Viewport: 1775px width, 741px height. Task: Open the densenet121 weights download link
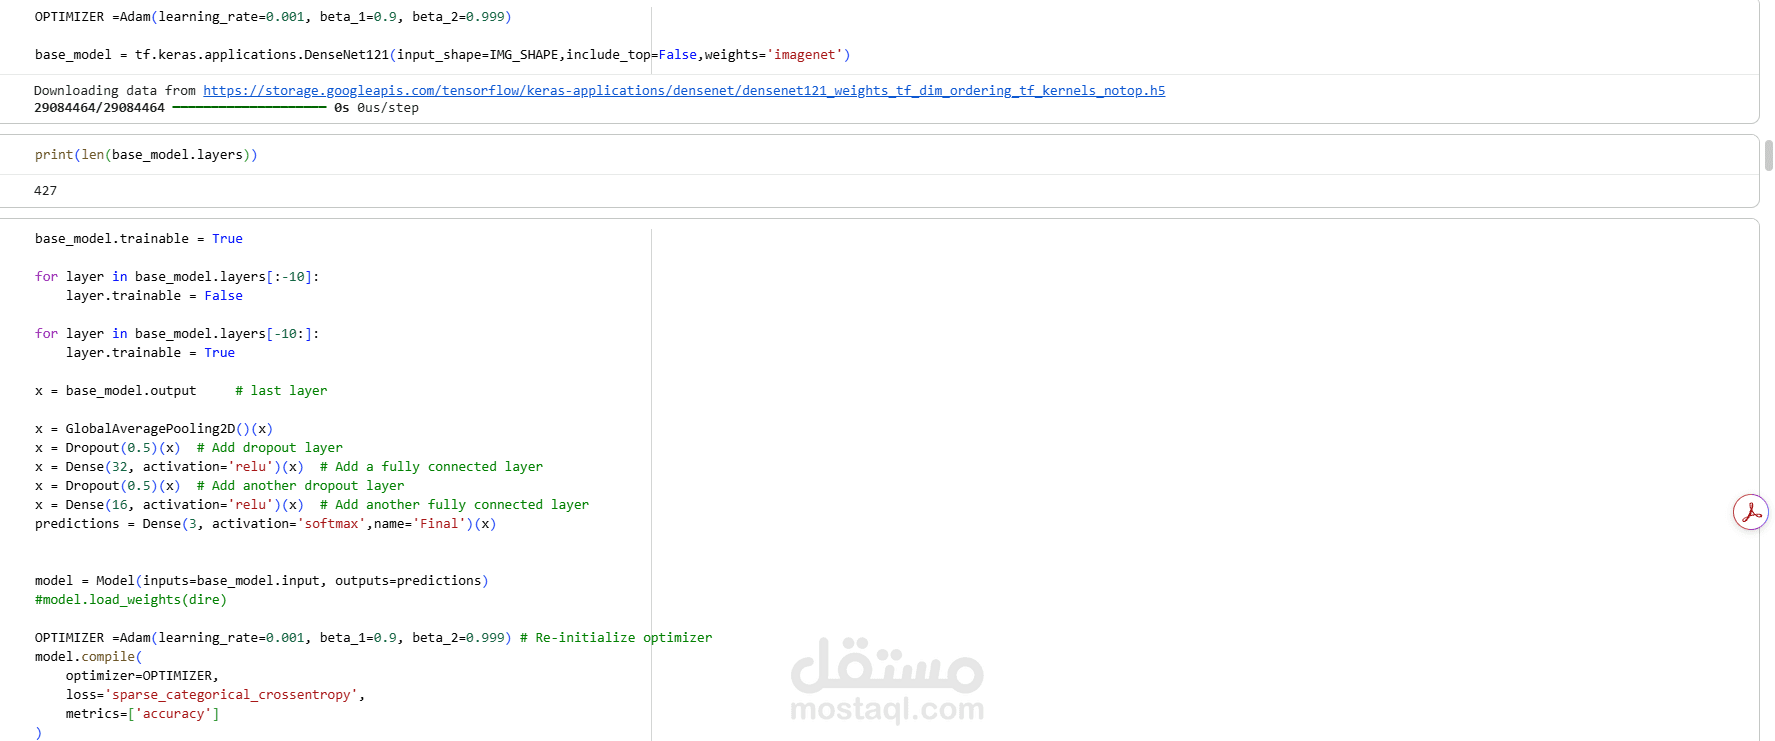click(684, 91)
